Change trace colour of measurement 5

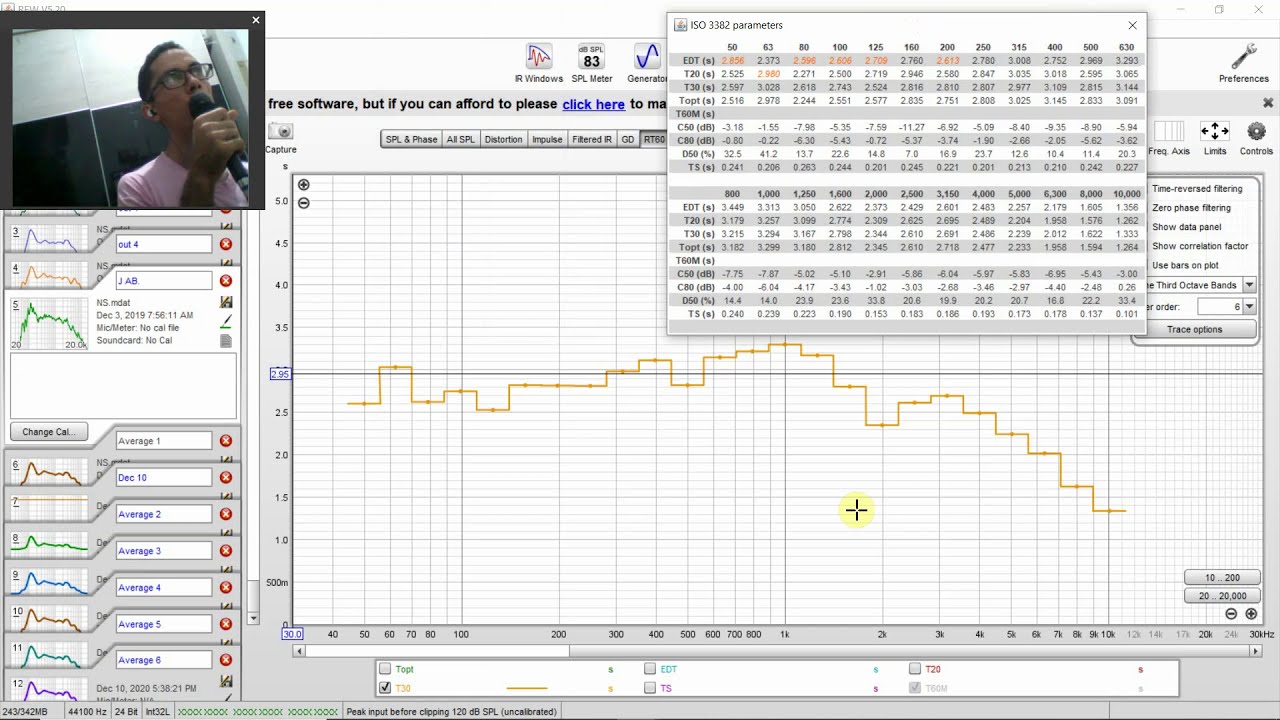point(226,322)
